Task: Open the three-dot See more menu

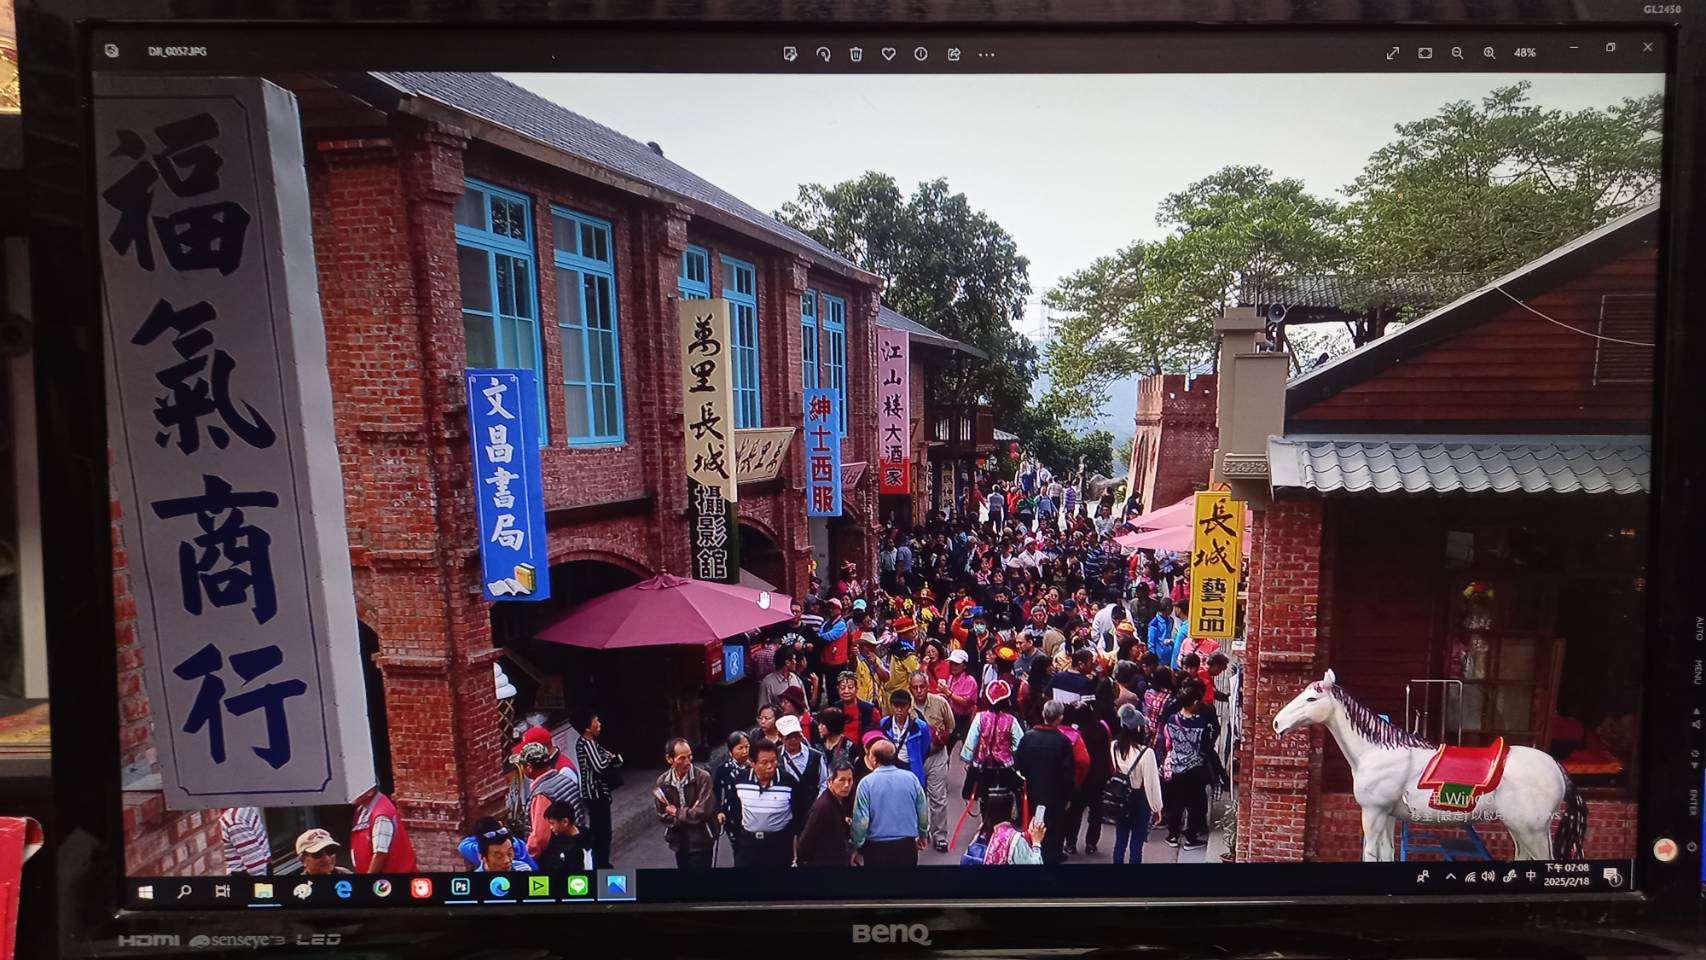Action: pyautogui.click(x=987, y=55)
